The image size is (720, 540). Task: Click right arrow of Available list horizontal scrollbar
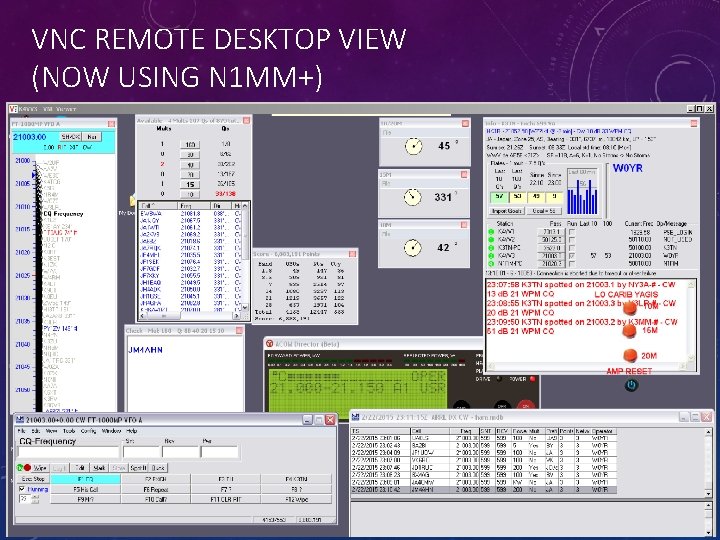tap(236, 316)
